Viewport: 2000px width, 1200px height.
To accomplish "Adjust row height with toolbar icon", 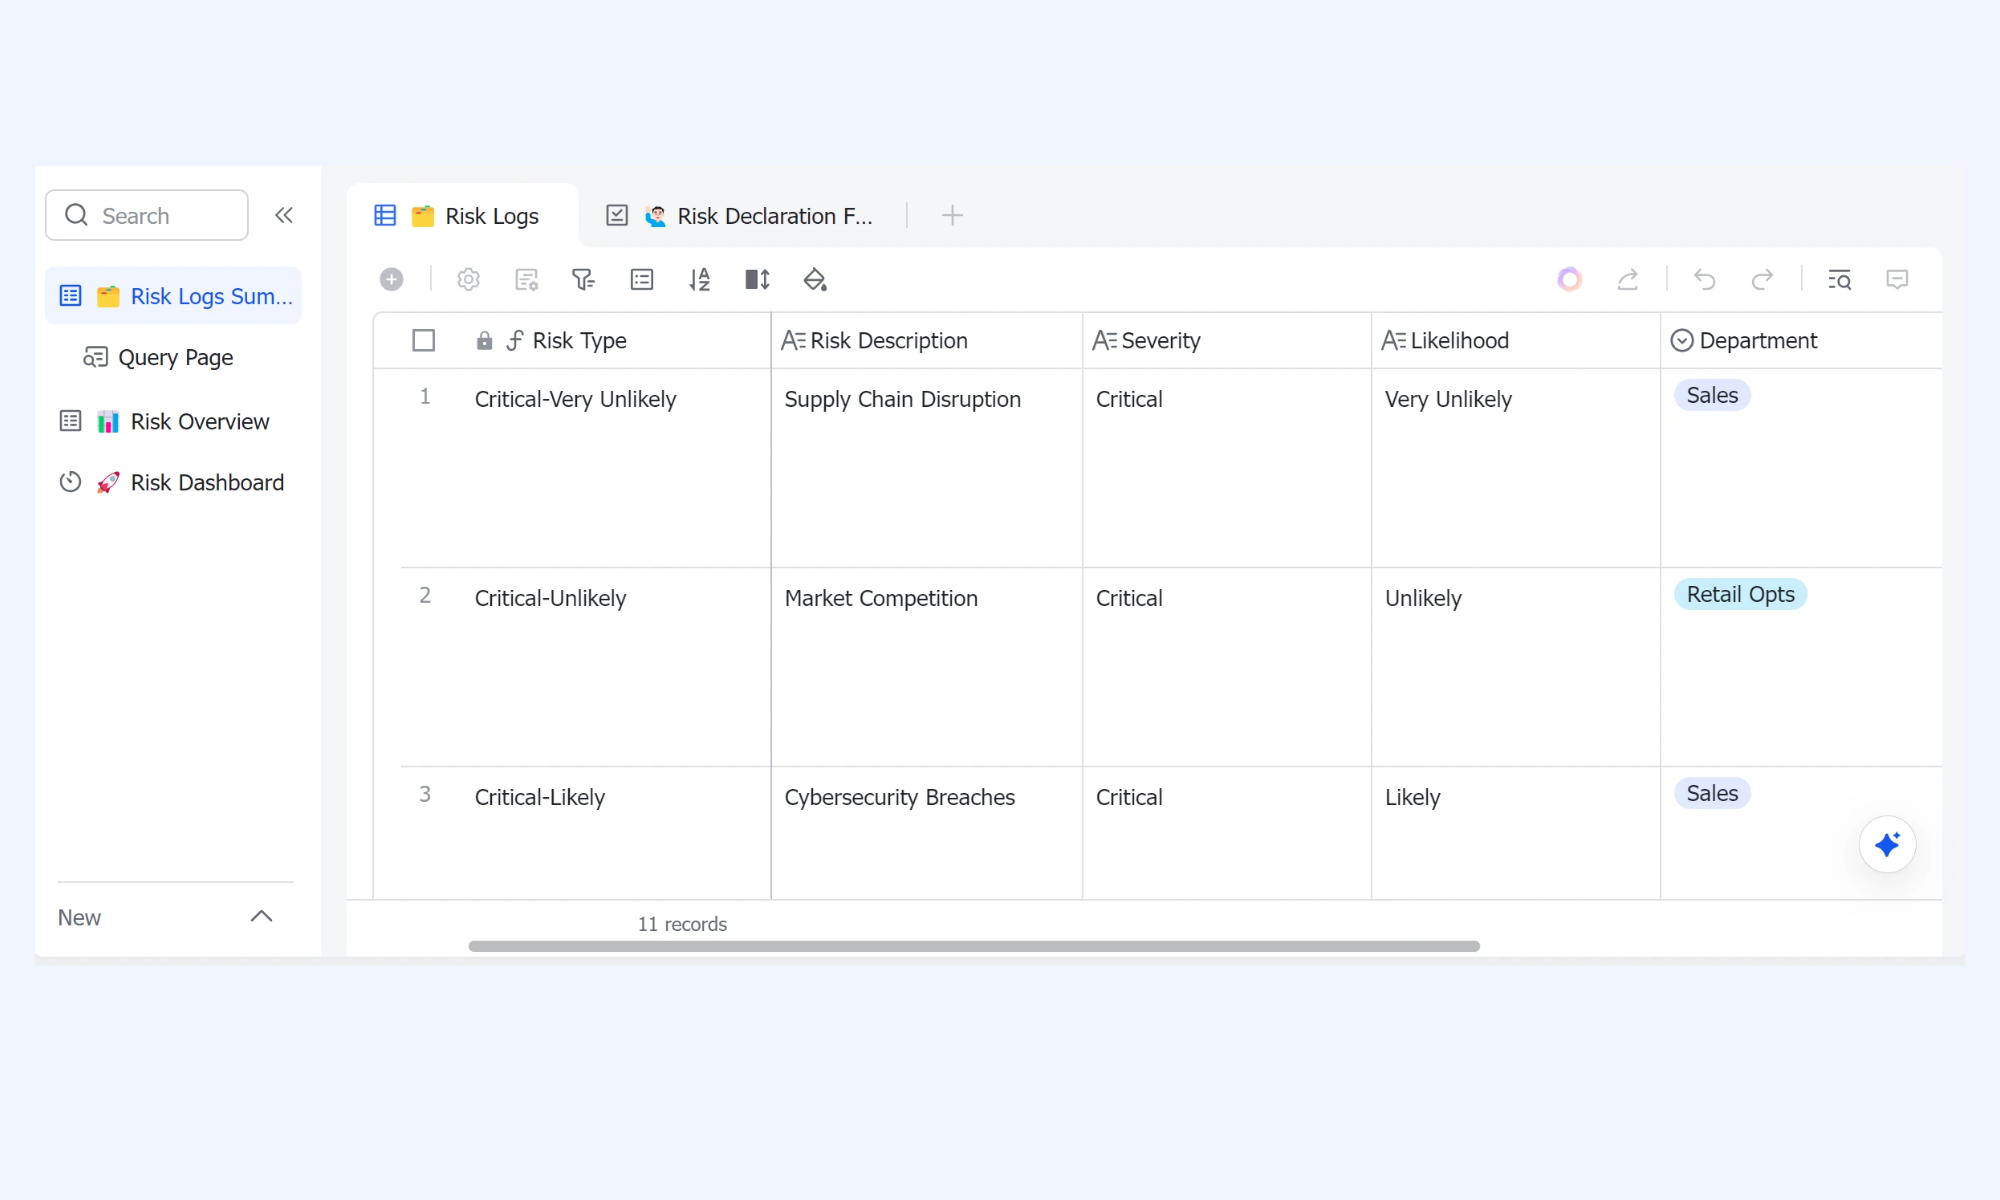I will [757, 280].
